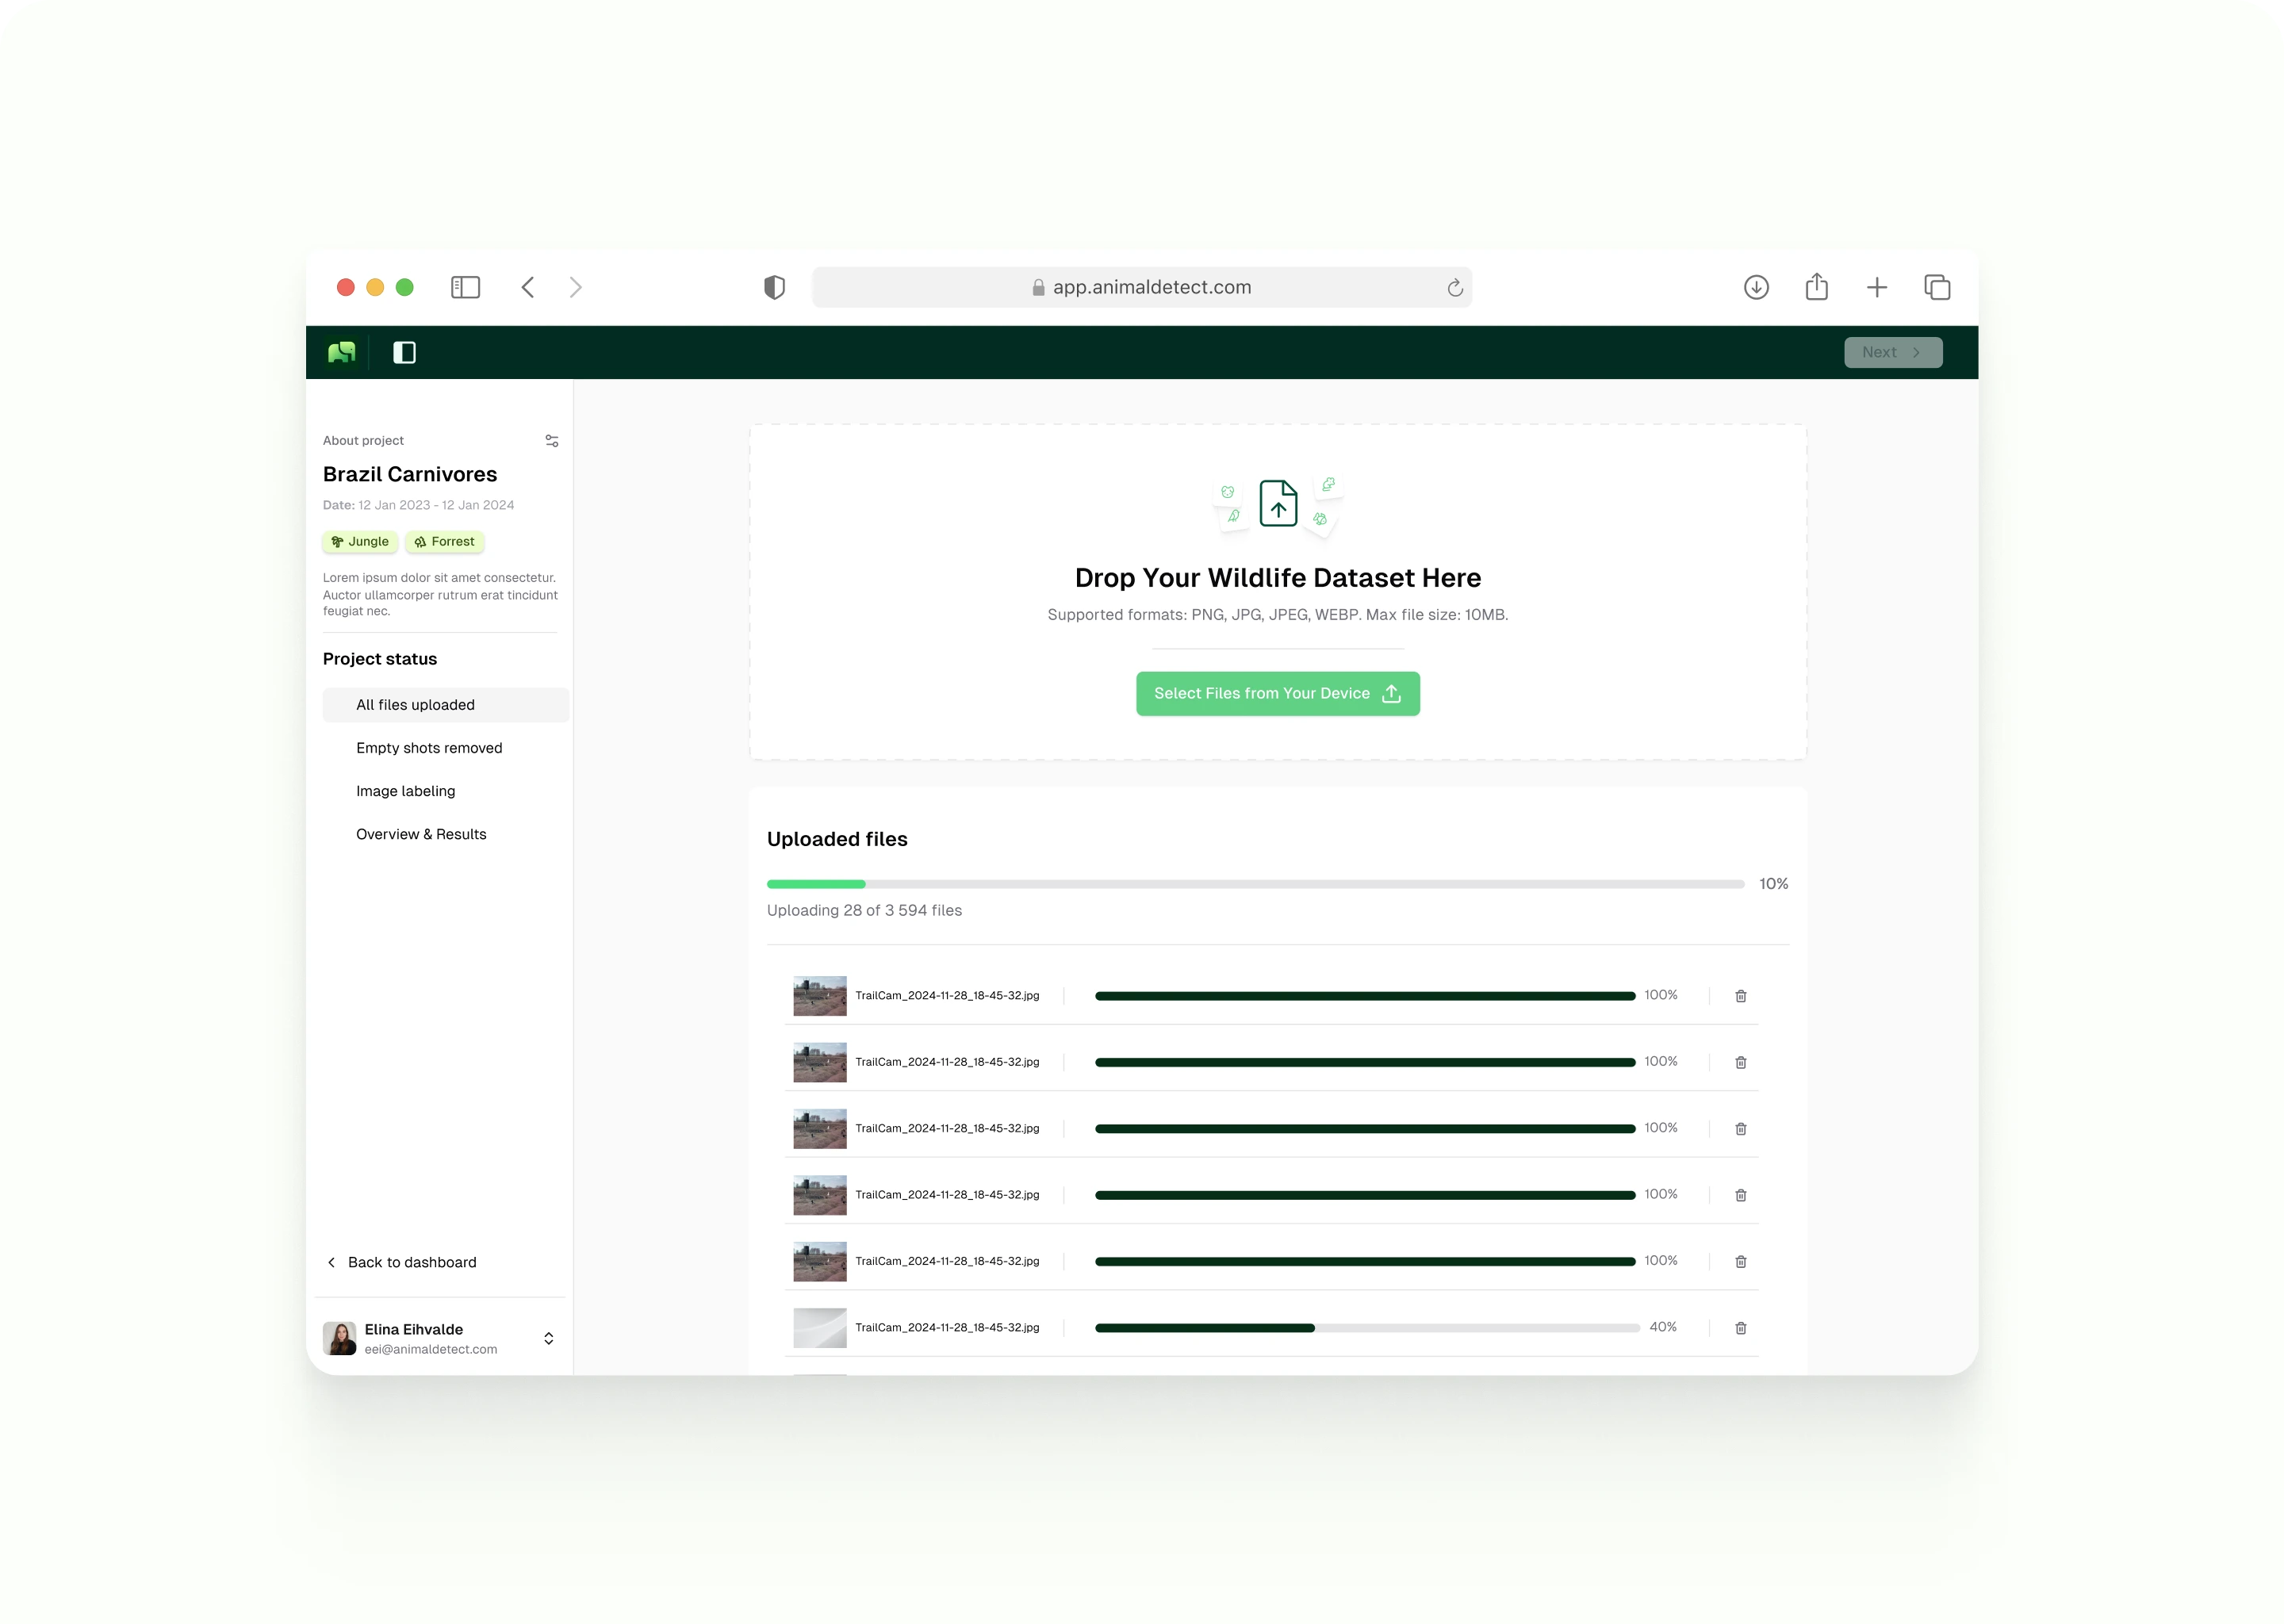
Task: Click the browser downloads icon
Action: (1756, 287)
